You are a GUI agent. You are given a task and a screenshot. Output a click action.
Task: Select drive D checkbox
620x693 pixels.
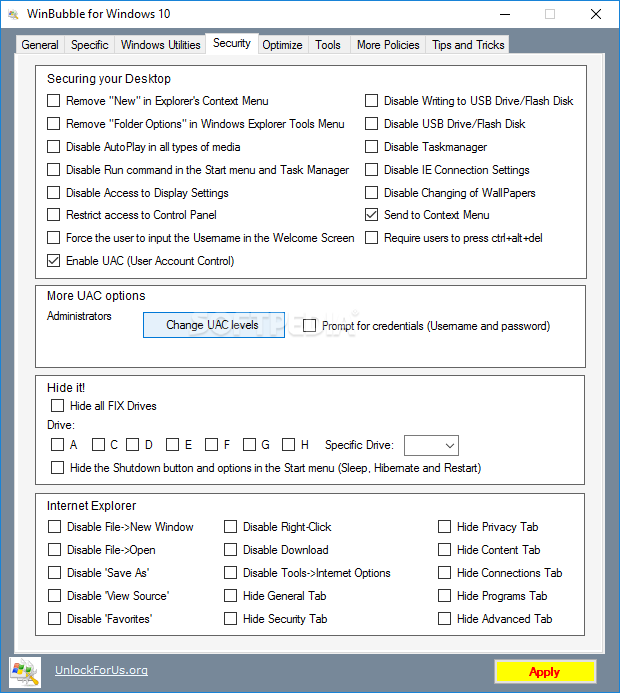tap(133, 445)
